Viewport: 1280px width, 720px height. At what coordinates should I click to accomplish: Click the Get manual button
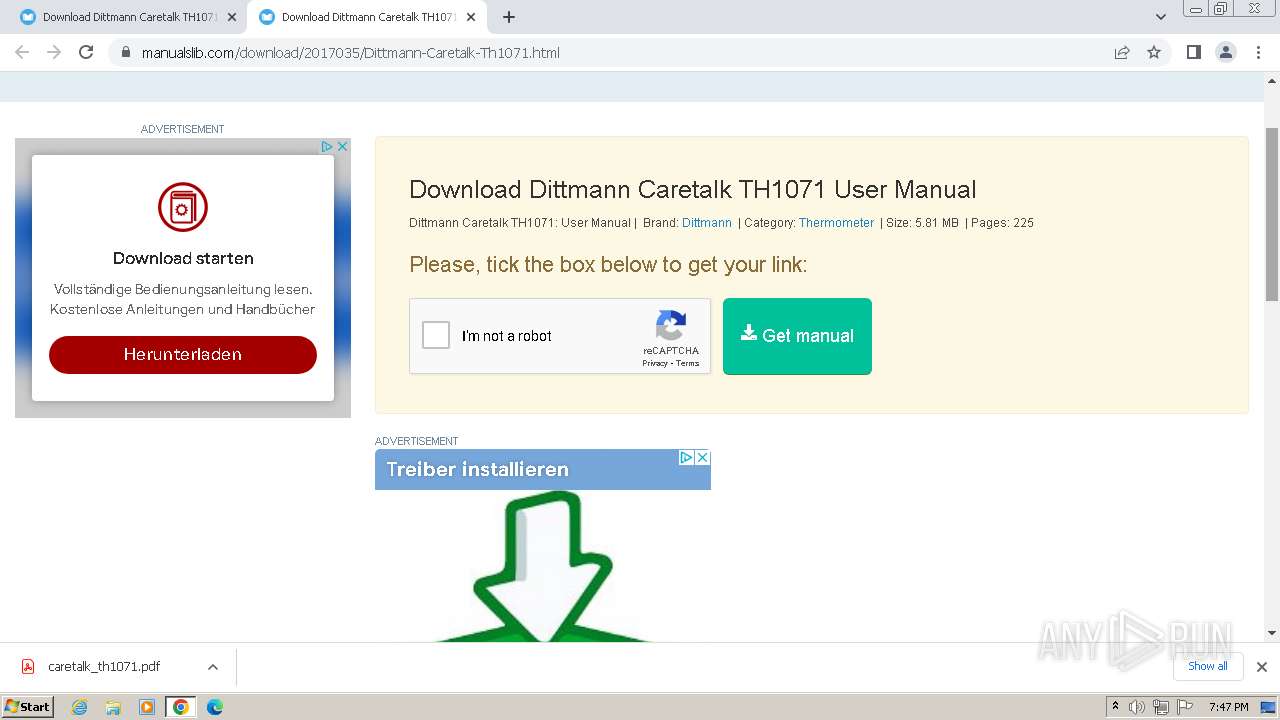click(797, 336)
